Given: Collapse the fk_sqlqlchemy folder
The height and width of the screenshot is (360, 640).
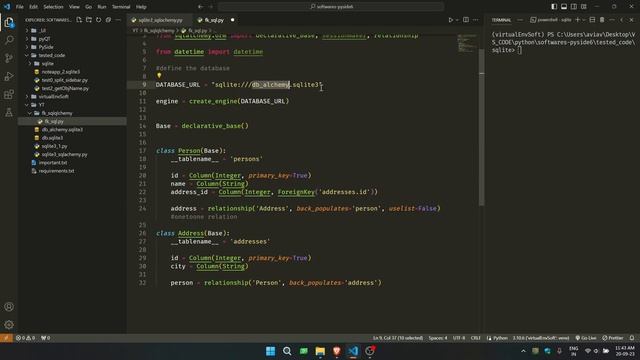Looking at the screenshot, I should [x=57, y=113].
